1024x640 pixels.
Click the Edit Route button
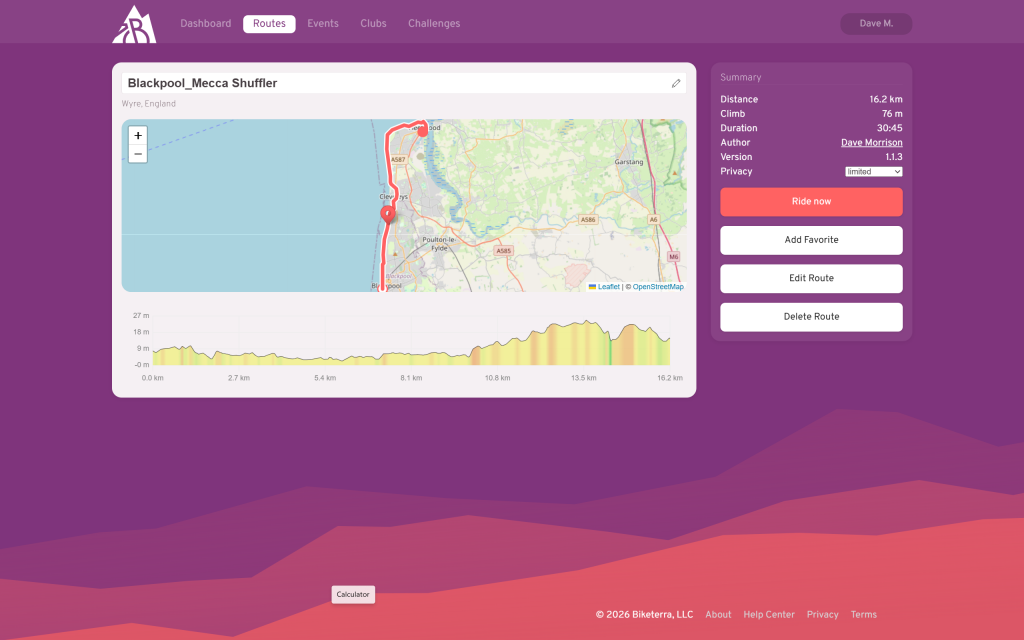[811, 278]
